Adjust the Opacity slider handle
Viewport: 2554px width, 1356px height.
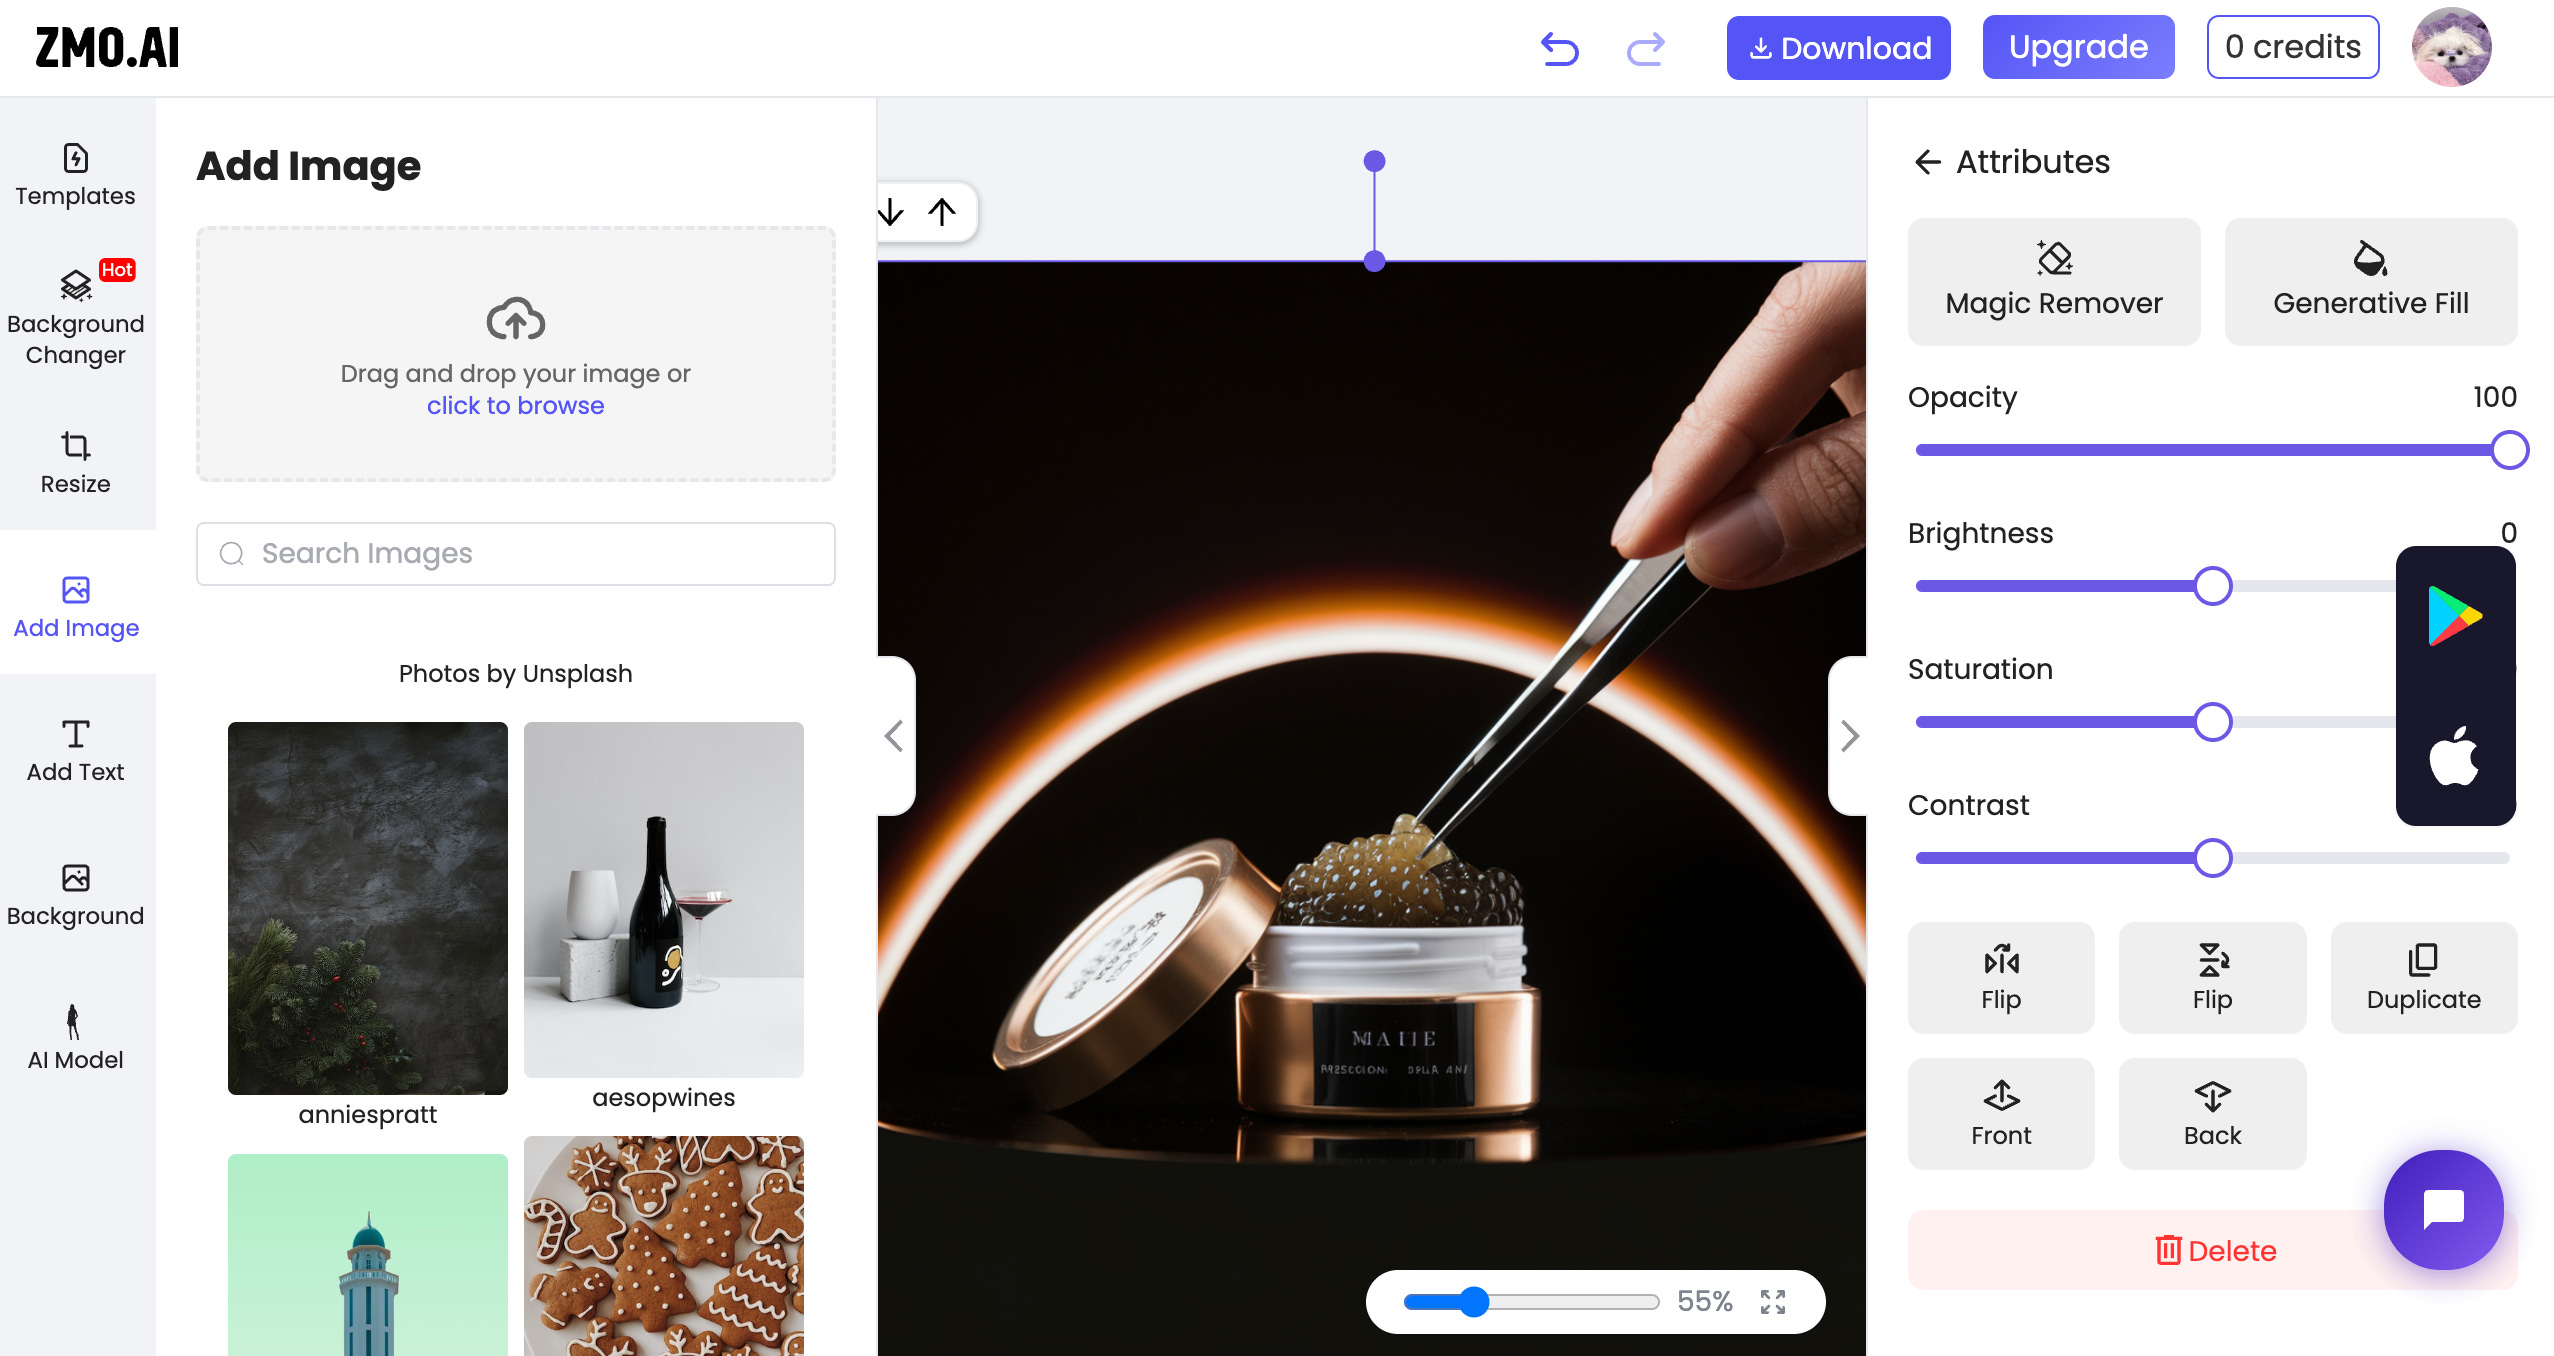[2509, 450]
